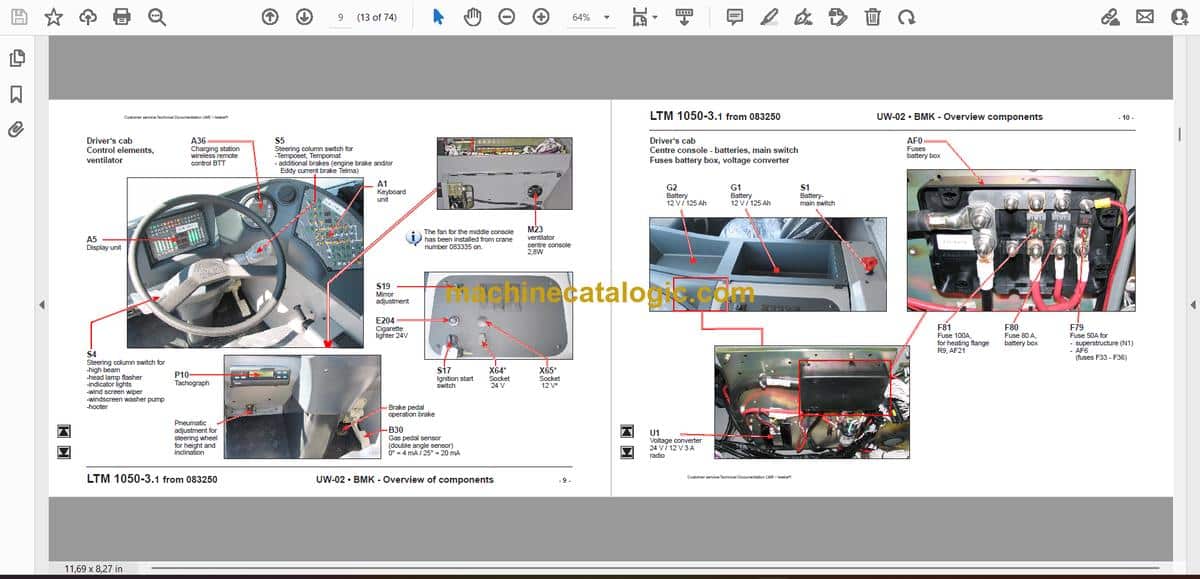This screenshot has width=1200, height=579.
Task: Click the zoom out minus icon
Action: 507,17
